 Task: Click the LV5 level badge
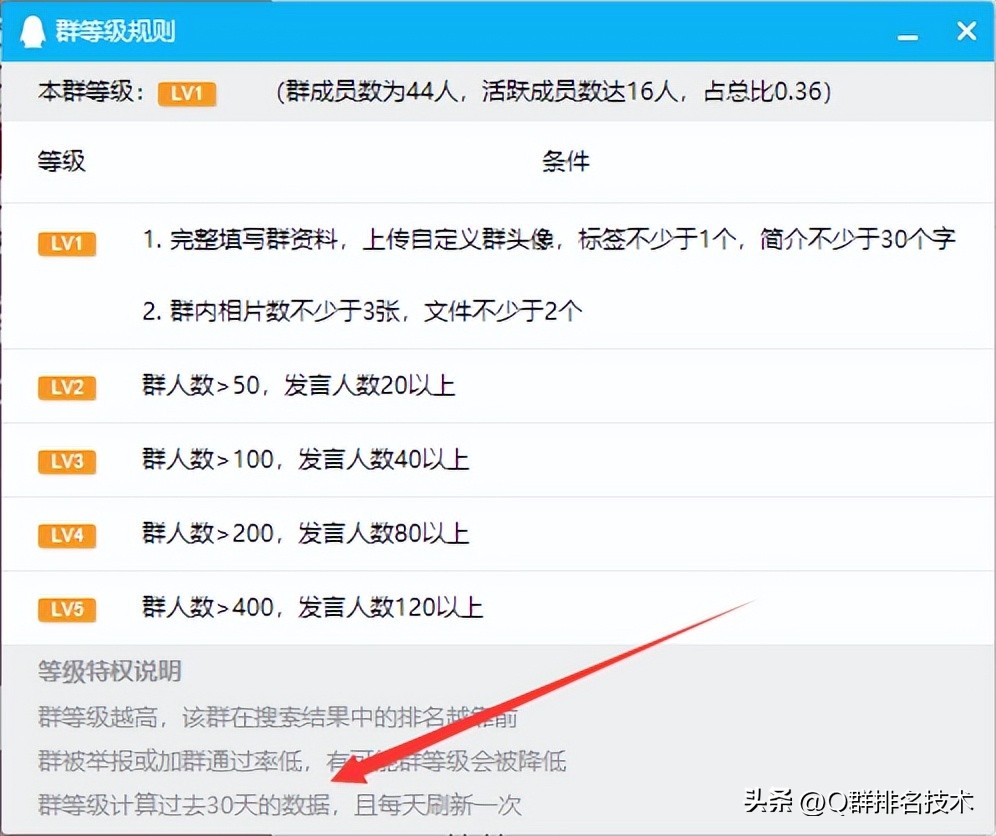(66, 609)
